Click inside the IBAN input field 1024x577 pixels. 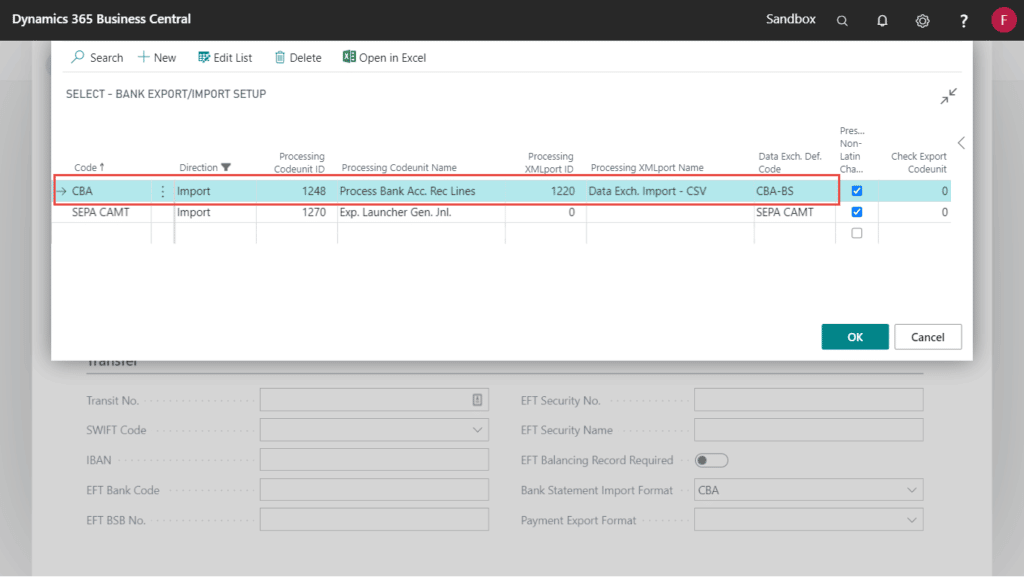[374, 459]
